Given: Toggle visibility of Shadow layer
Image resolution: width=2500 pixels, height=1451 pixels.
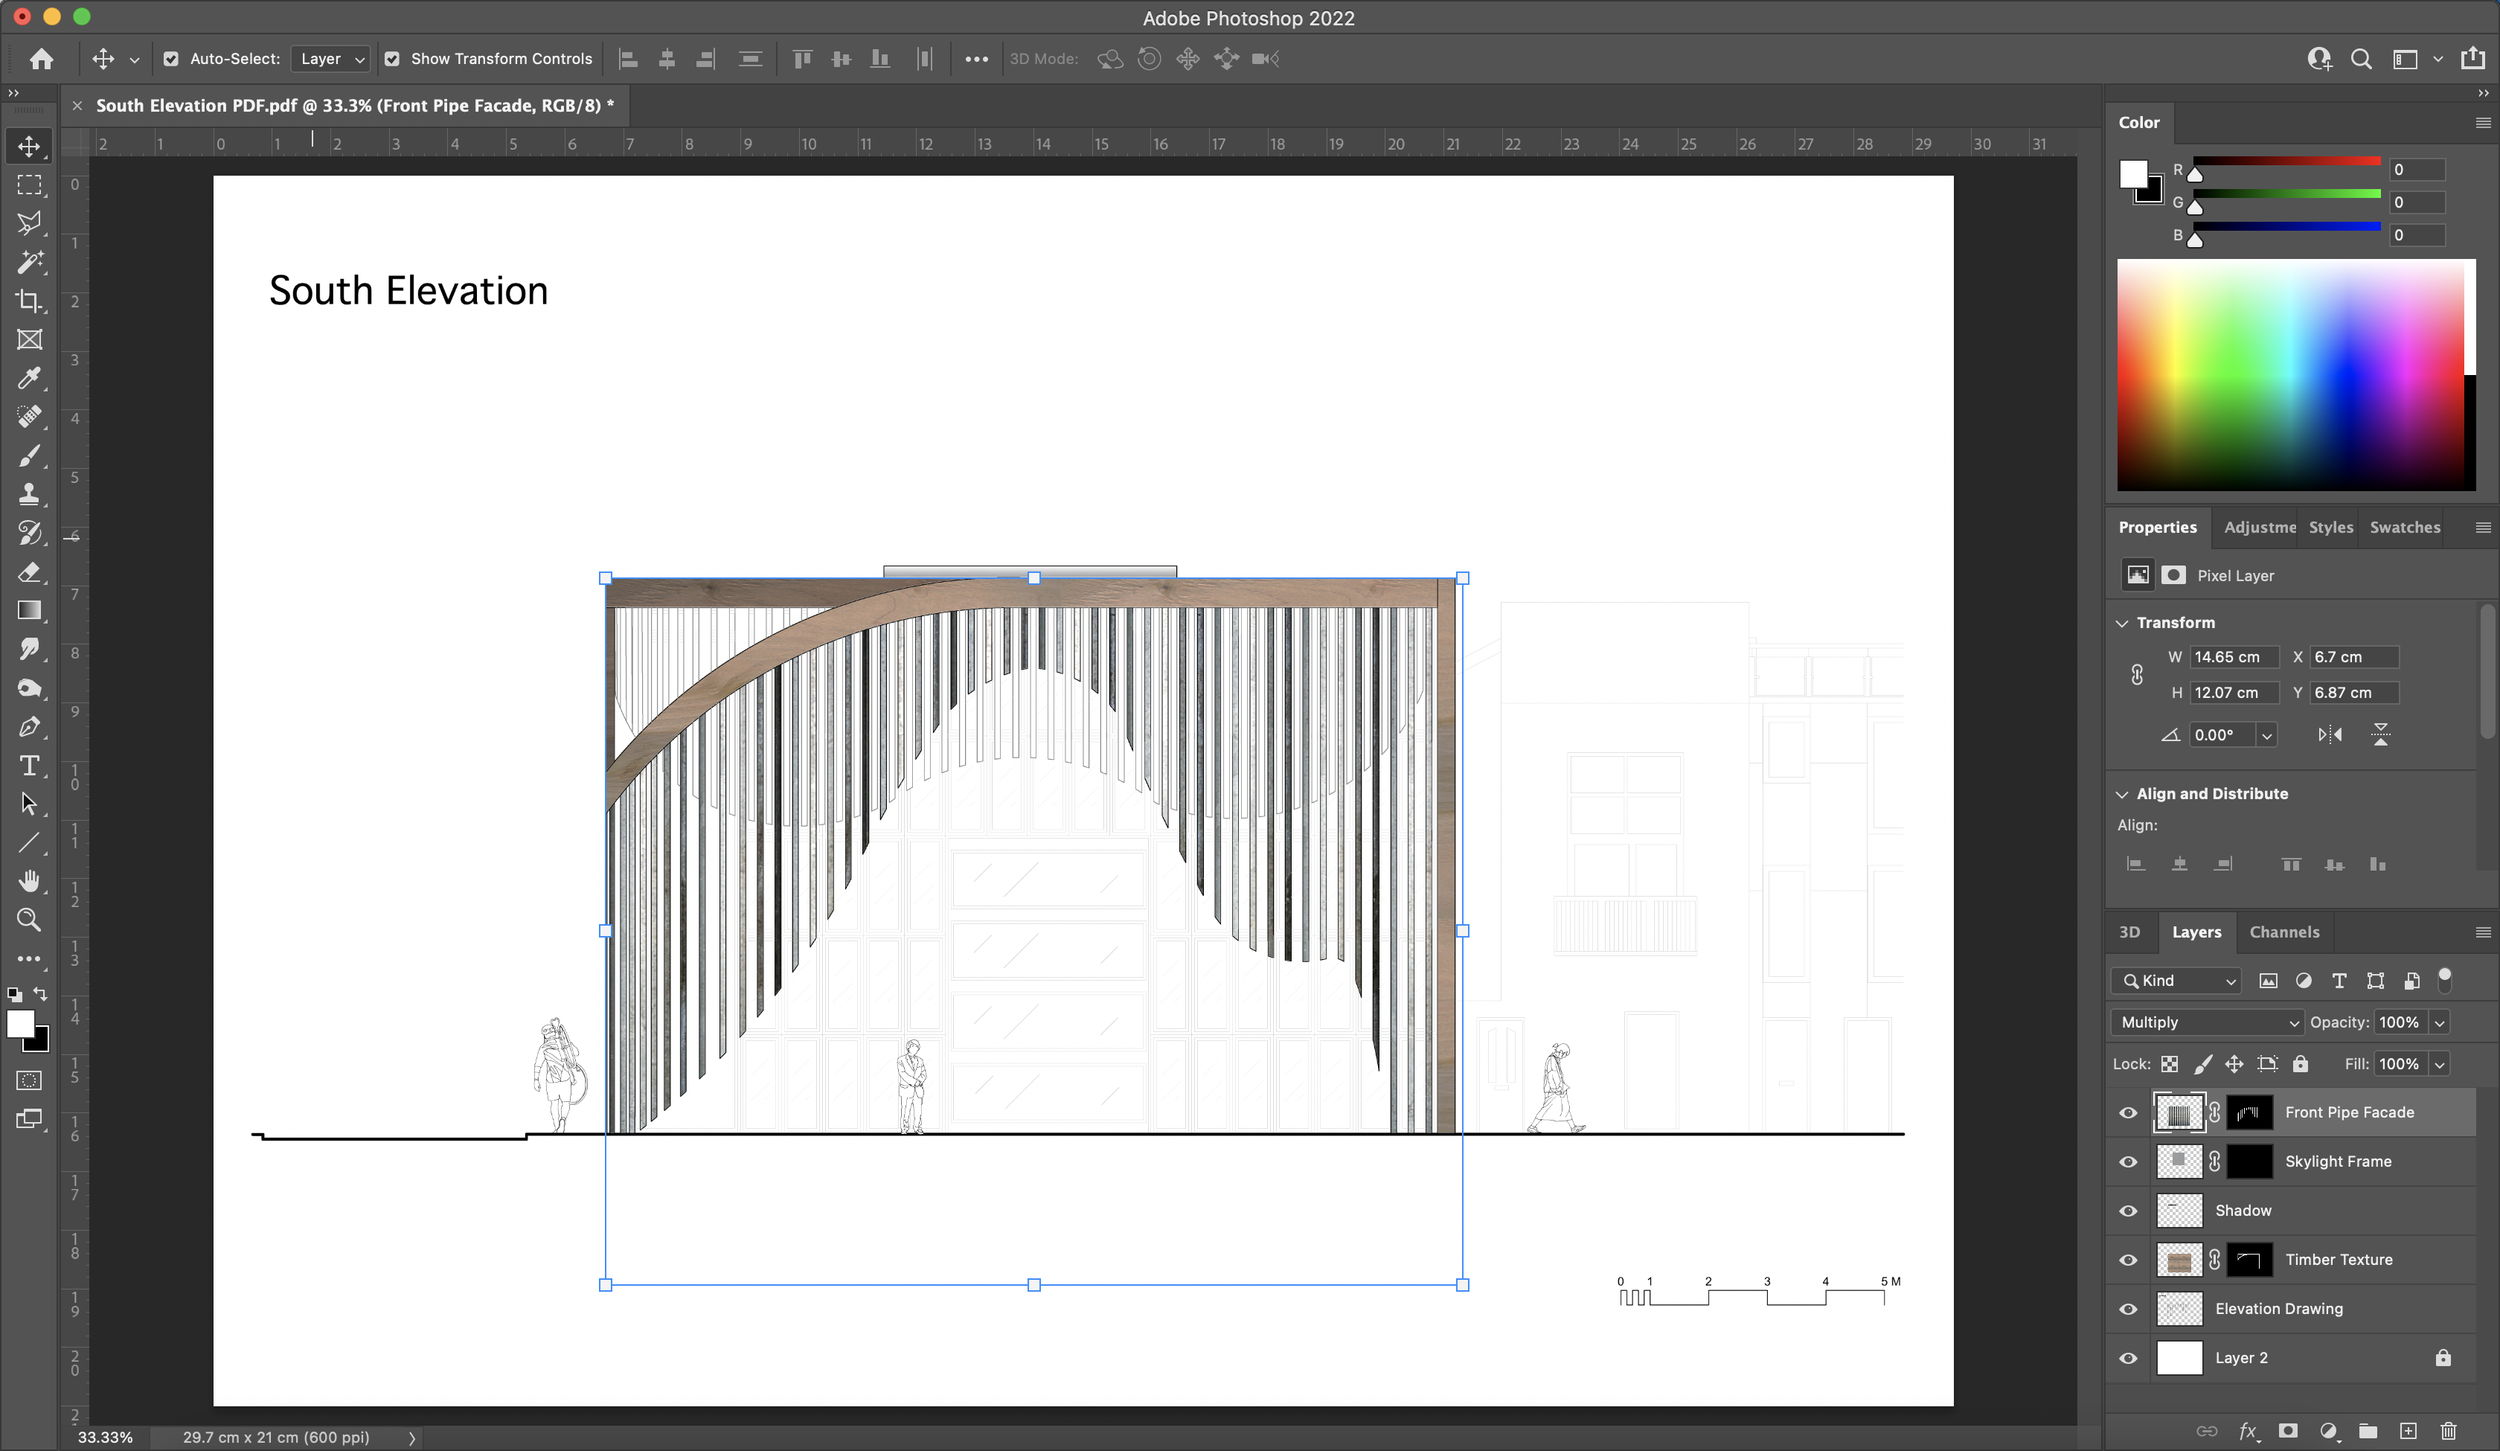Looking at the screenshot, I should tap(2129, 1209).
